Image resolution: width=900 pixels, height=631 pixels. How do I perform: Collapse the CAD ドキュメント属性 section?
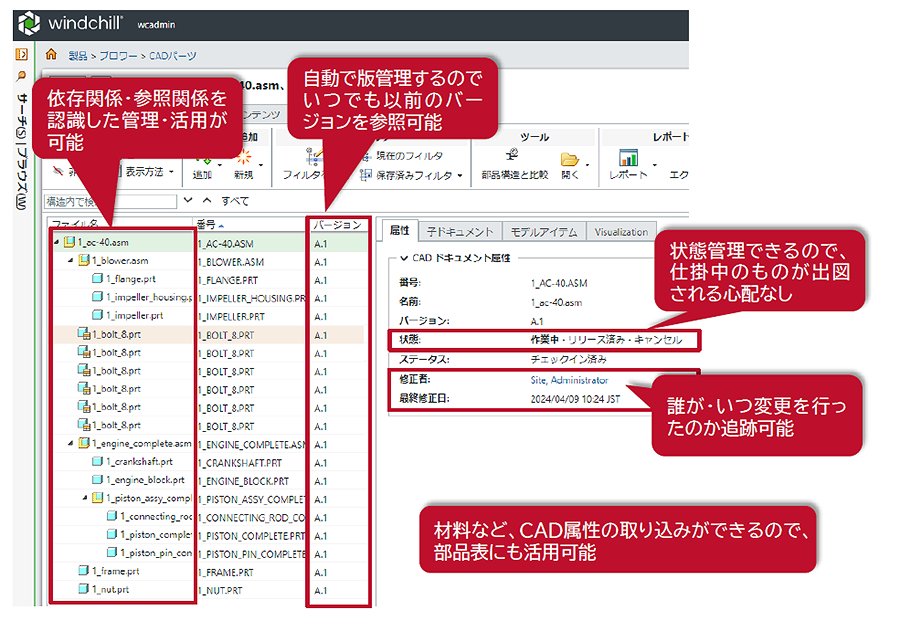[x=404, y=258]
